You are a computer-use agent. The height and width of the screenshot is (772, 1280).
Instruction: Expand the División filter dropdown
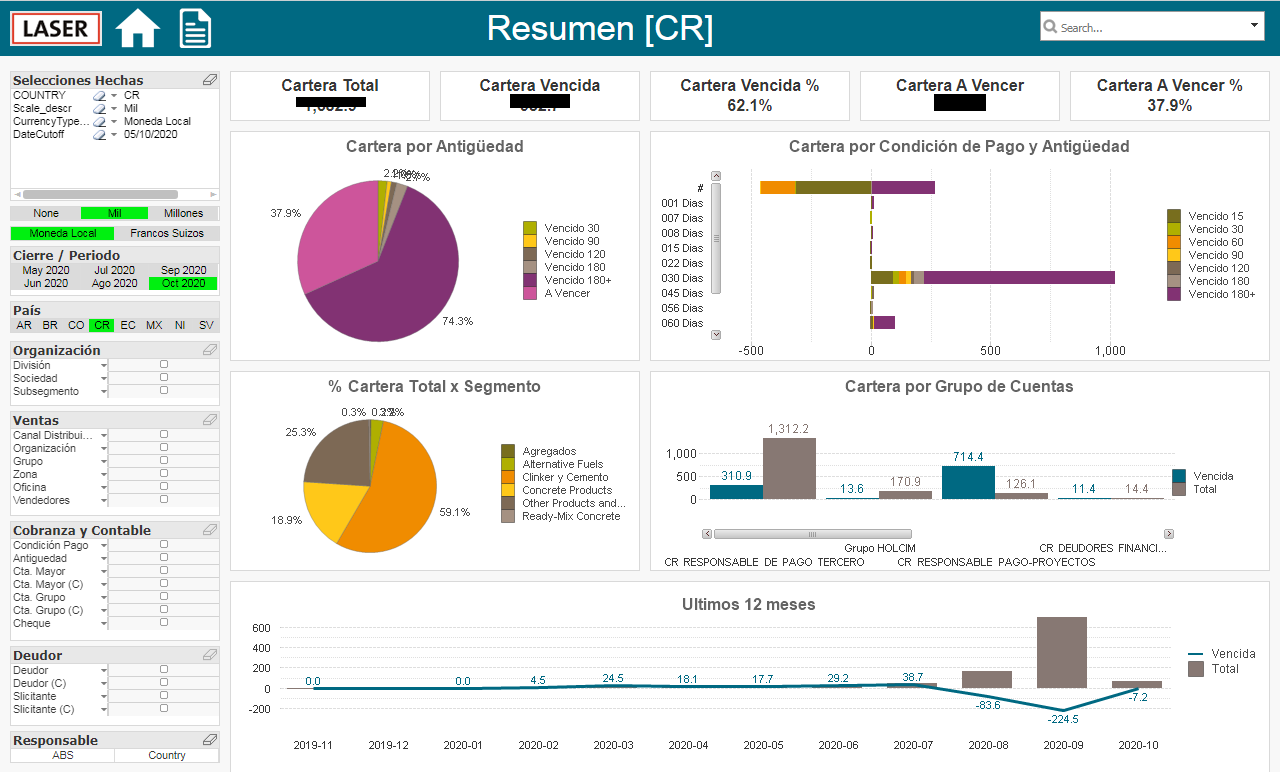click(104, 366)
